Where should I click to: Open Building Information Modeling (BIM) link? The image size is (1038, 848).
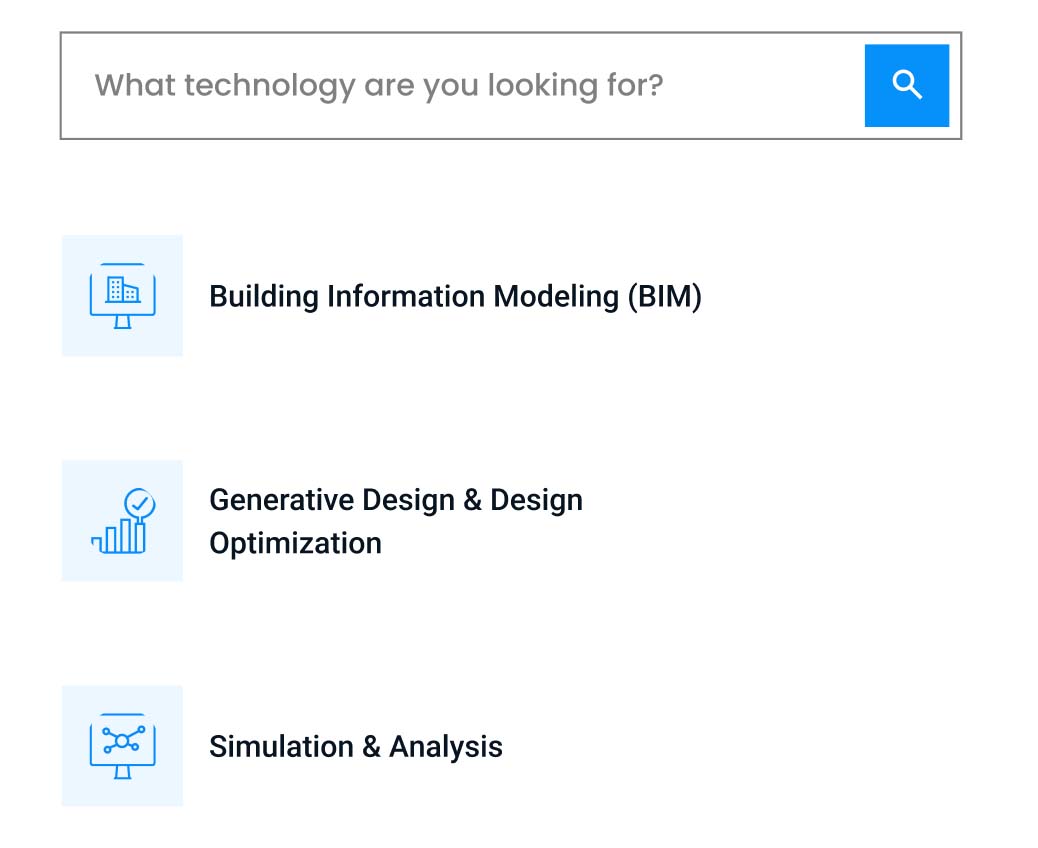[x=455, y=297]
